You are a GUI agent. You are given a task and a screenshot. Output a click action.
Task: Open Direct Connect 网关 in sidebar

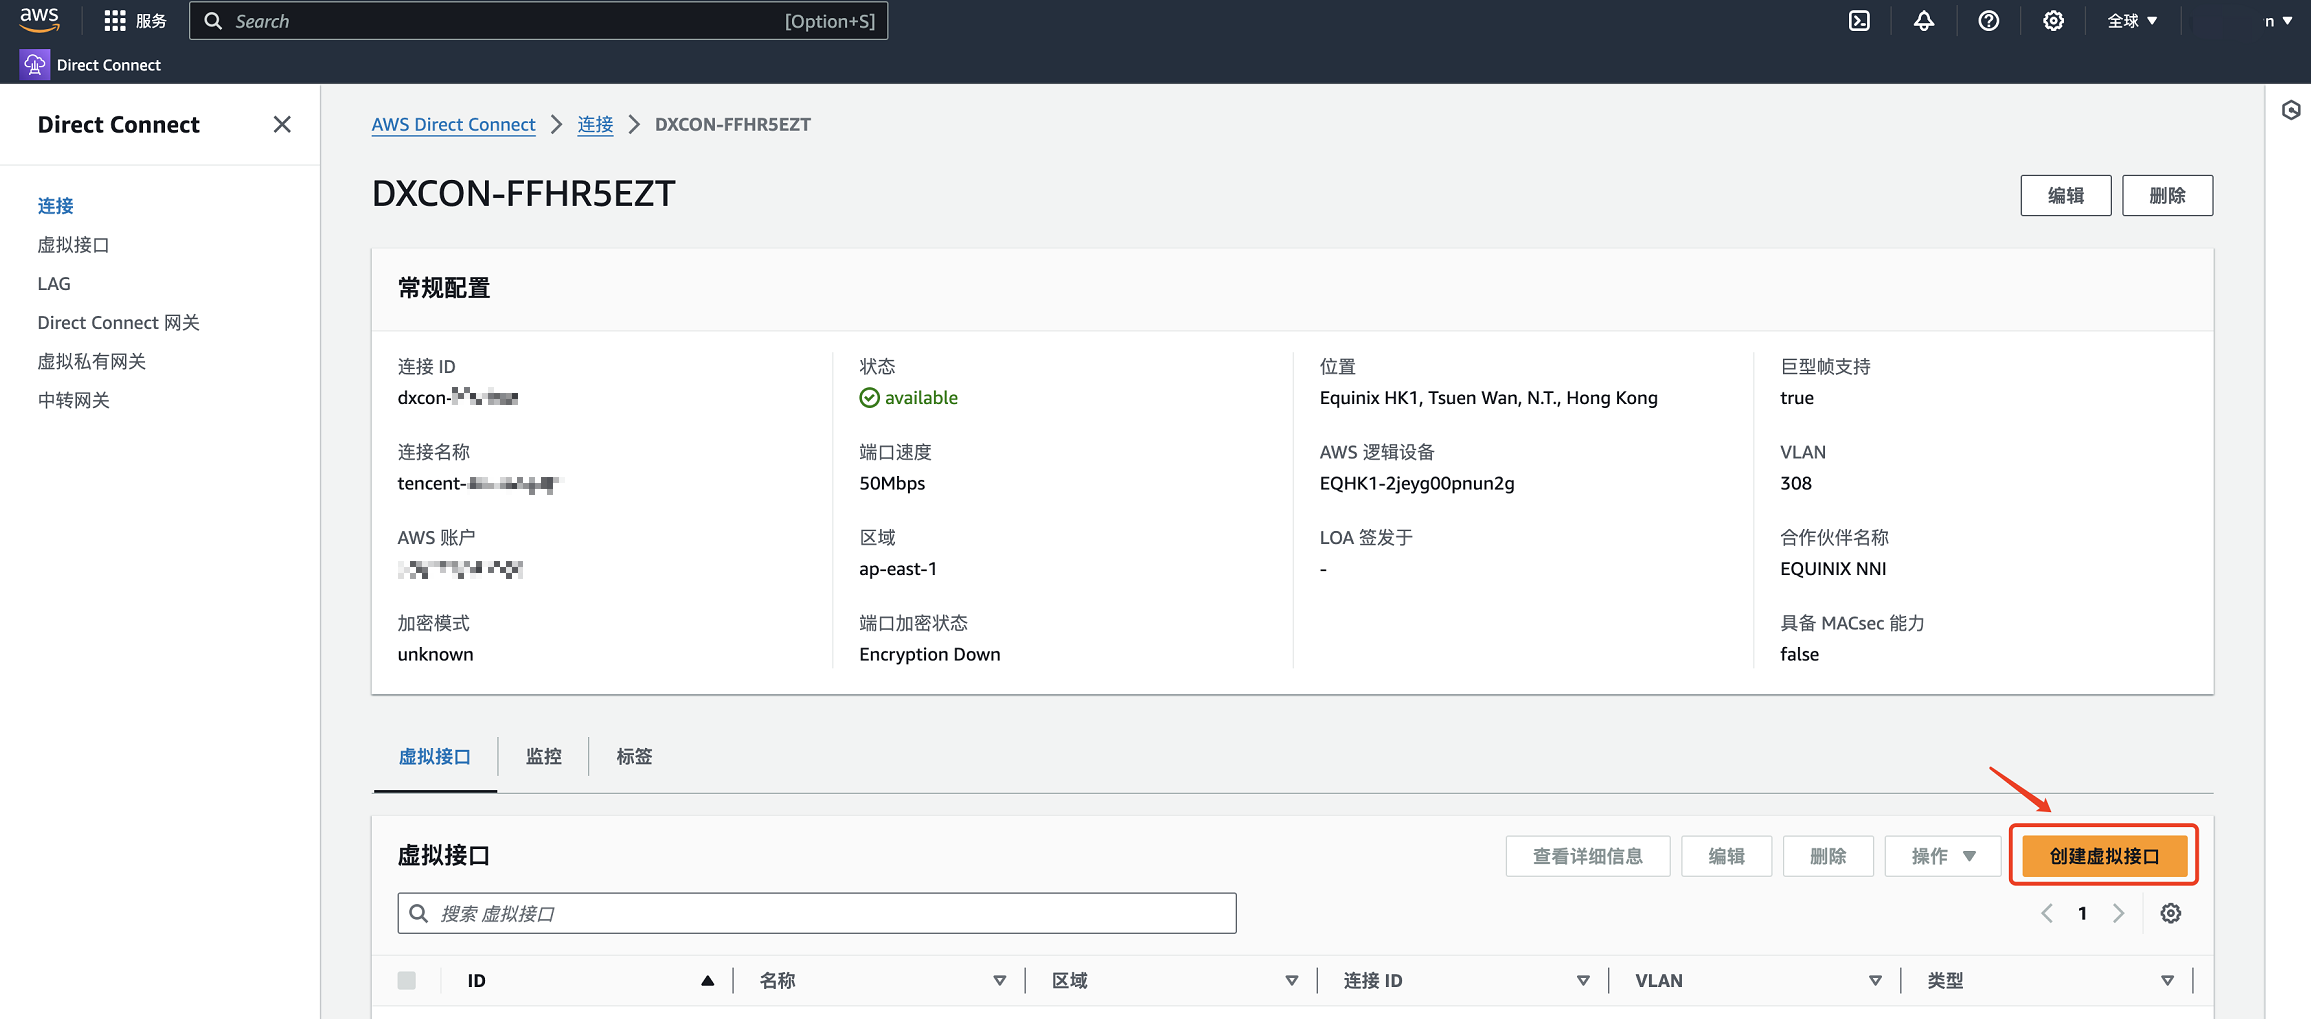click(x=118, y=322)
